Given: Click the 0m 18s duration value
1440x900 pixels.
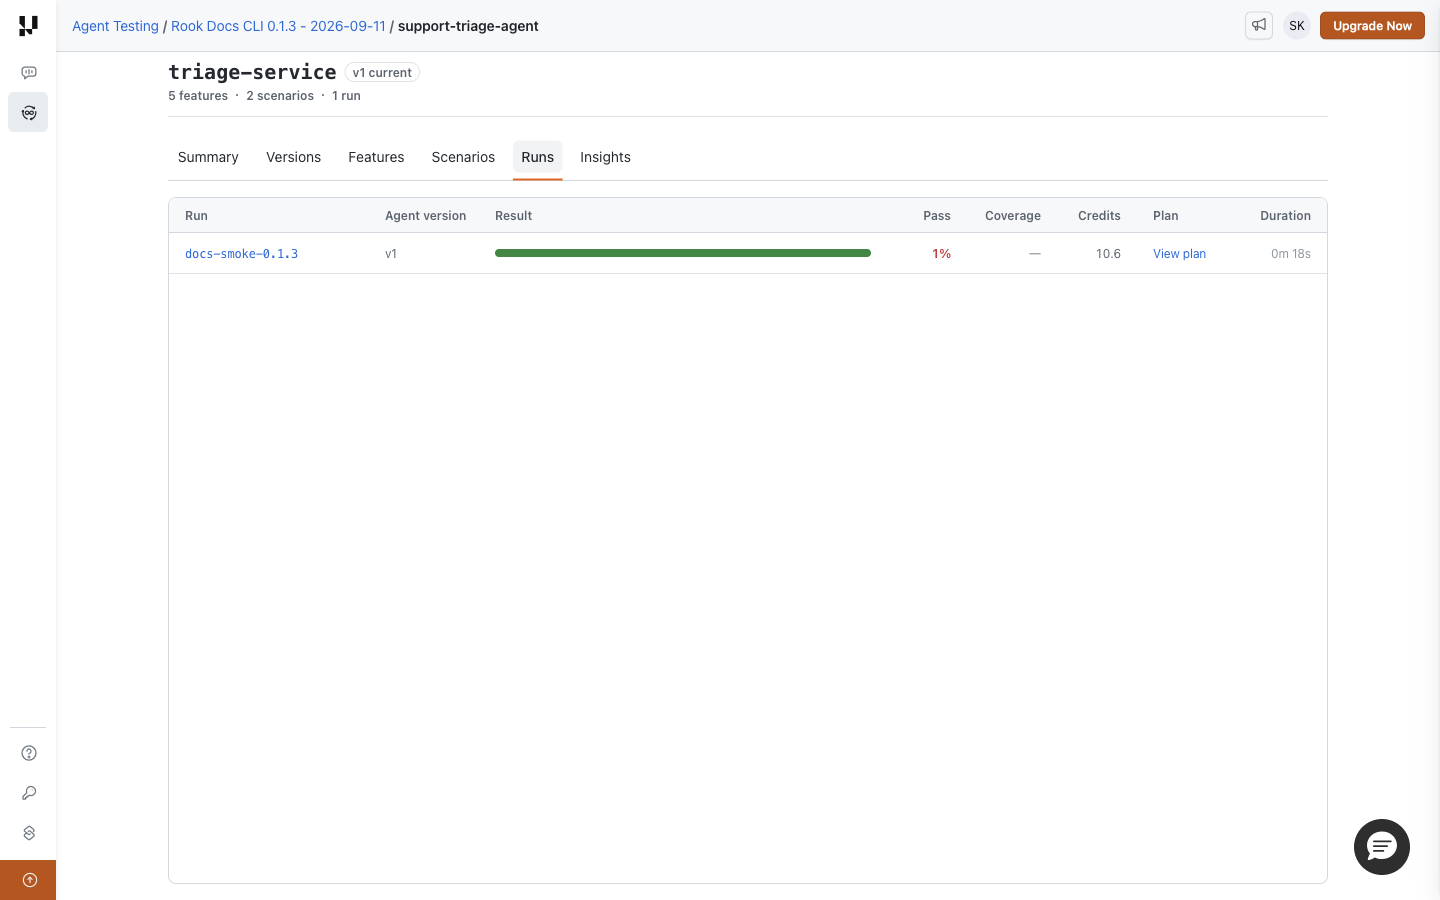Looking at the screenshot, I should click(x=1290, y=254).
